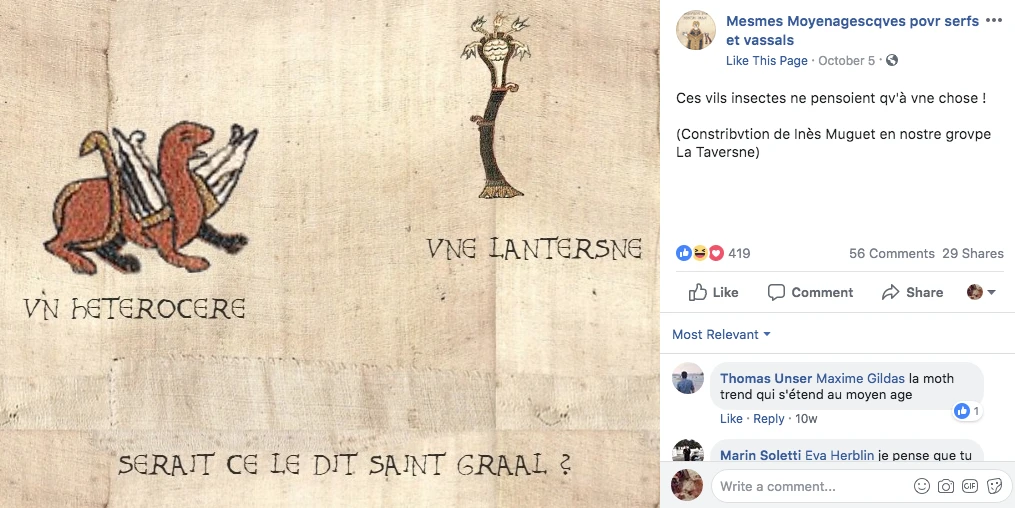
Task: Attach a photo using the camera icon
Action: point(946,486)
